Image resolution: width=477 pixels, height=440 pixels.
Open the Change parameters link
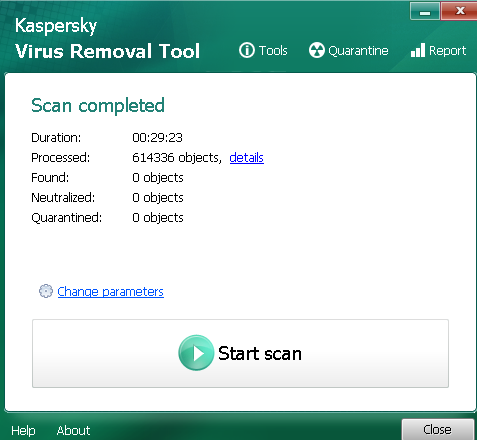click(x=110, y=292)
